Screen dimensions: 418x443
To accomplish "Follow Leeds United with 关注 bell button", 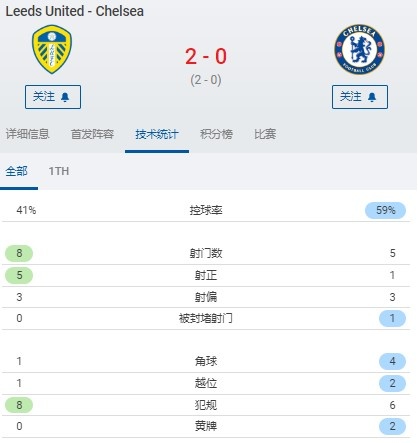I will click(53, 97).
